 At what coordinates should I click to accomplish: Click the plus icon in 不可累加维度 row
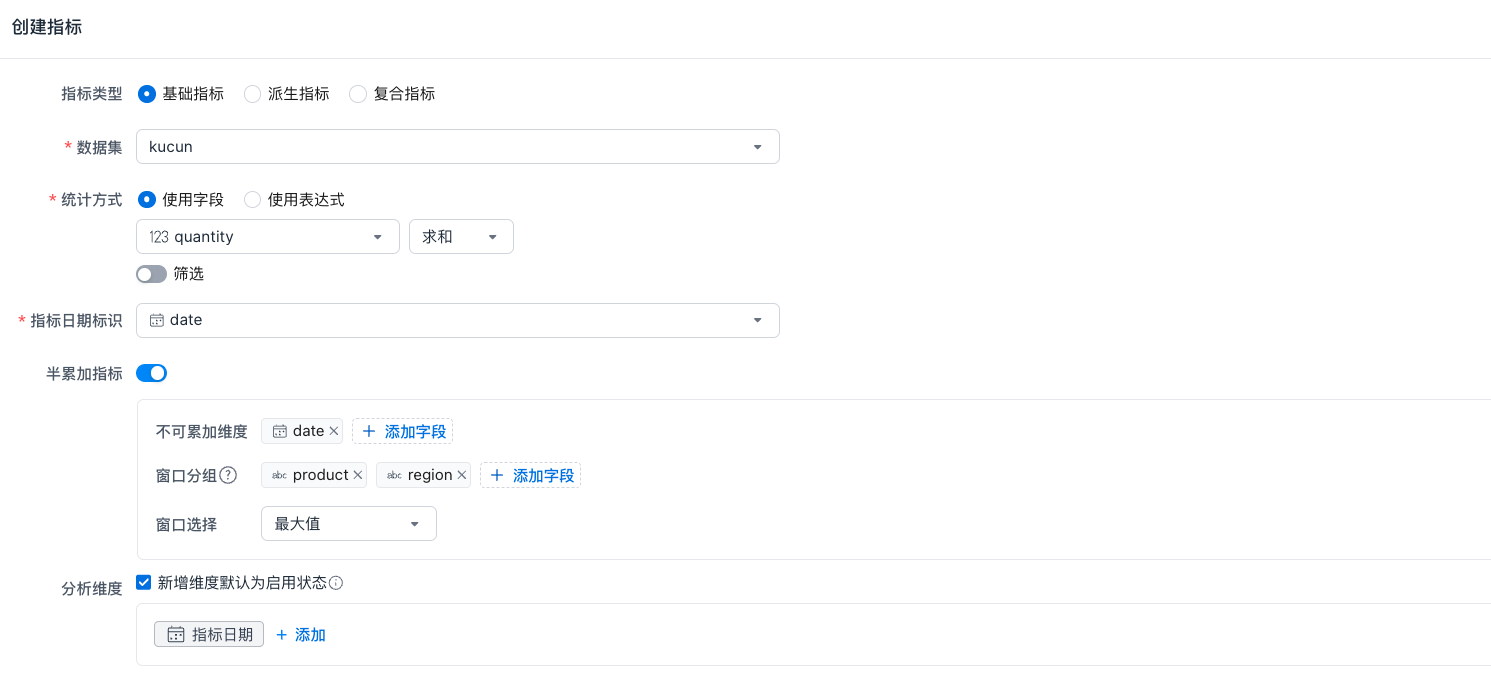369,431
